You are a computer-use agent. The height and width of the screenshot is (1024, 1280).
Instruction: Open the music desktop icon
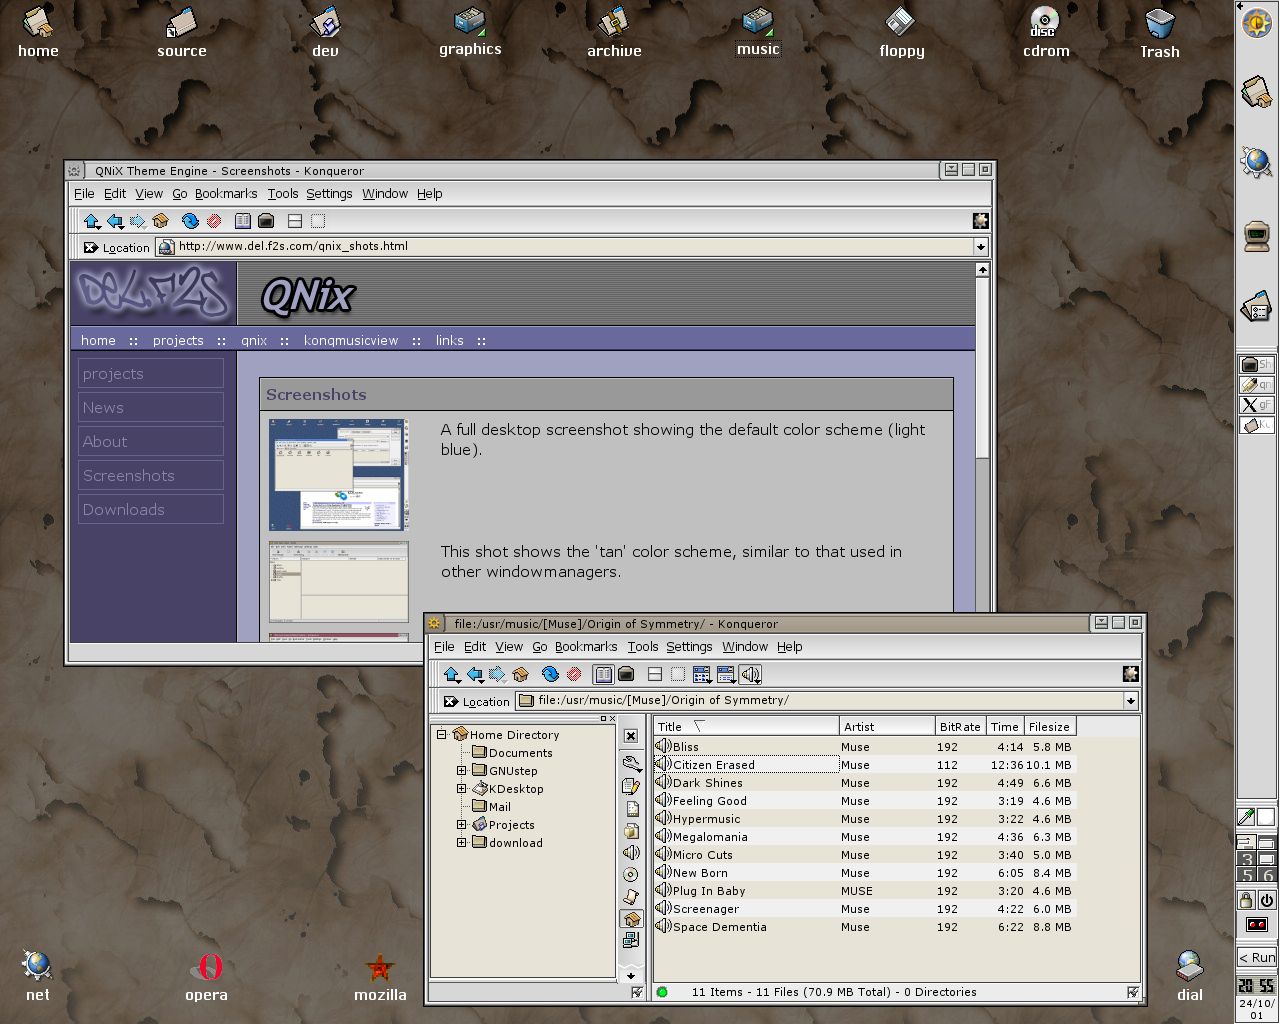758,31
